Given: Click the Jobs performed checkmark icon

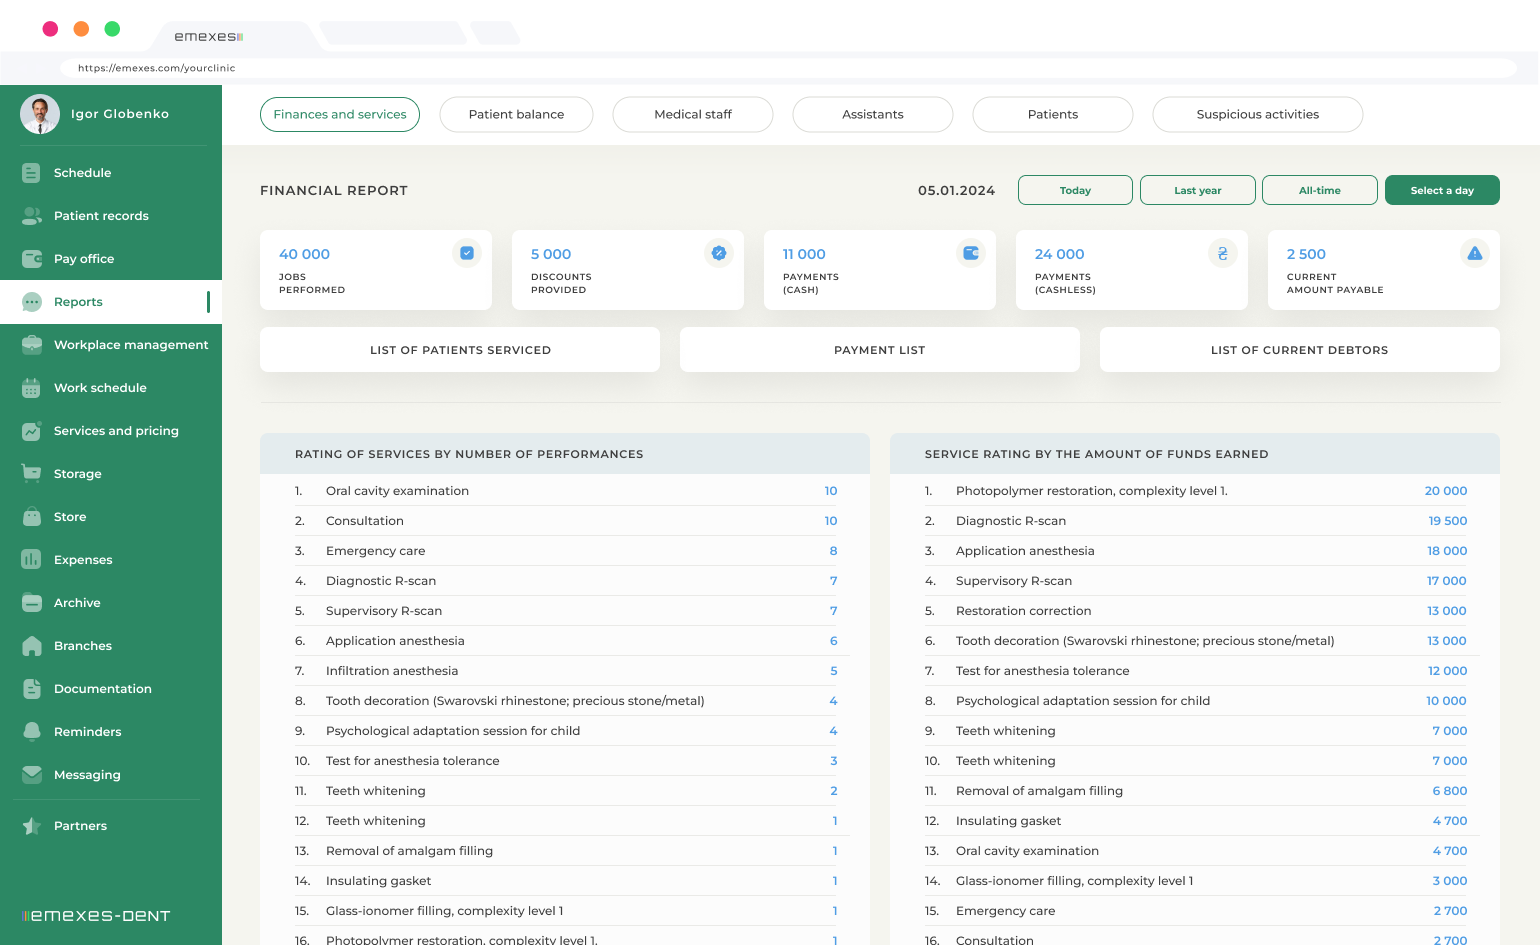Looking at the screenshot, I should [467, 253].
